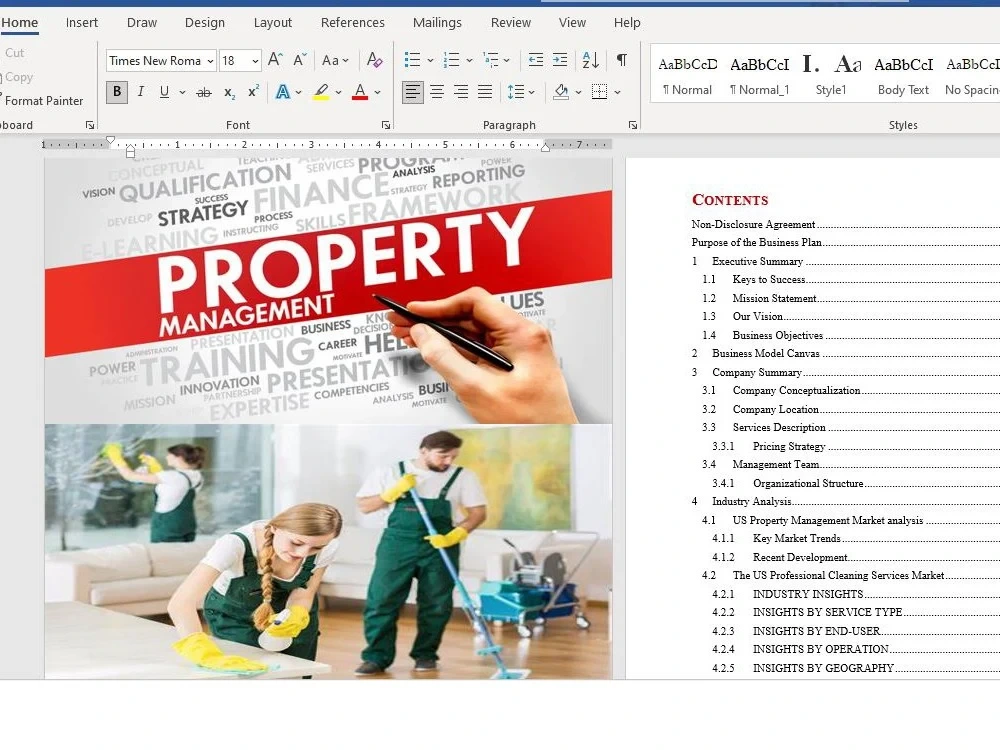Screen dimensions: 1000x750
Task: Open the font size dropdown
Action: coord(254,60)
